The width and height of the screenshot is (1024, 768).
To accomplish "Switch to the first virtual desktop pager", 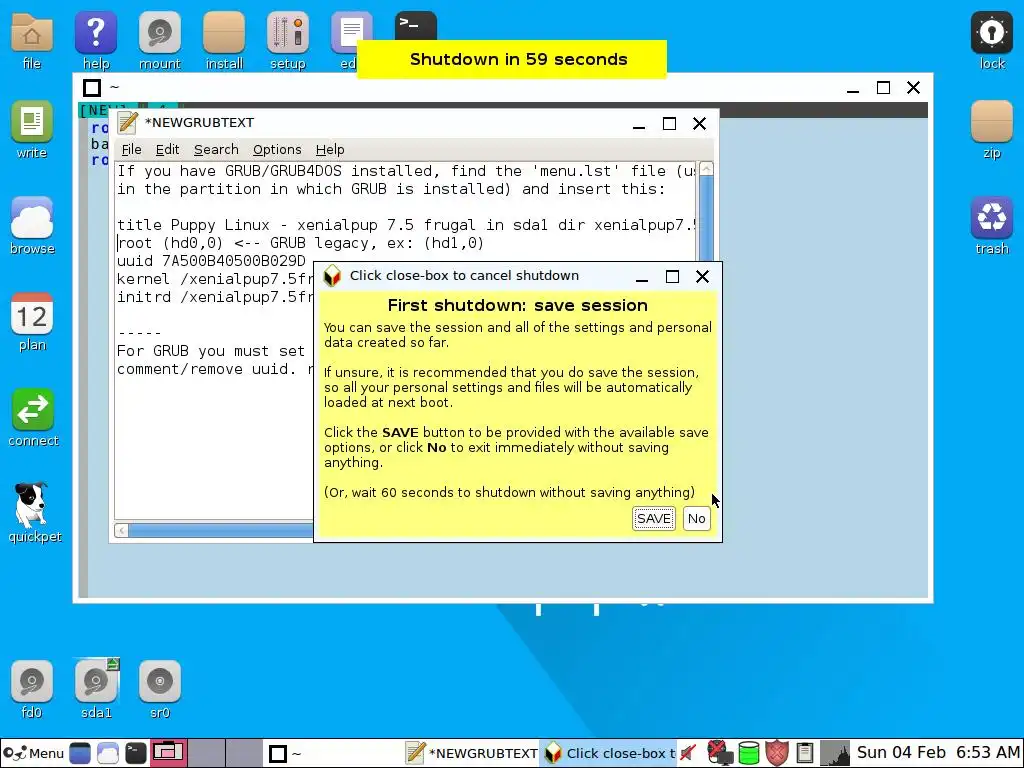I will pyautogui.click(x=168, y=753).
